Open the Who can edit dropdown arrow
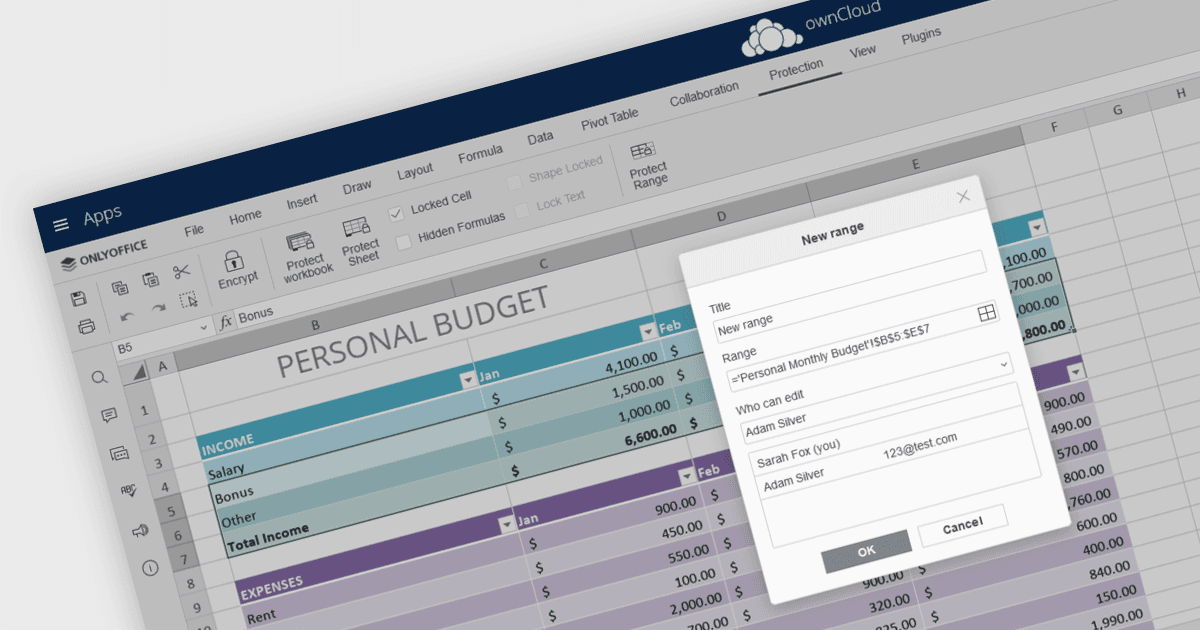1200x630 pixels. coord(1004,365)
